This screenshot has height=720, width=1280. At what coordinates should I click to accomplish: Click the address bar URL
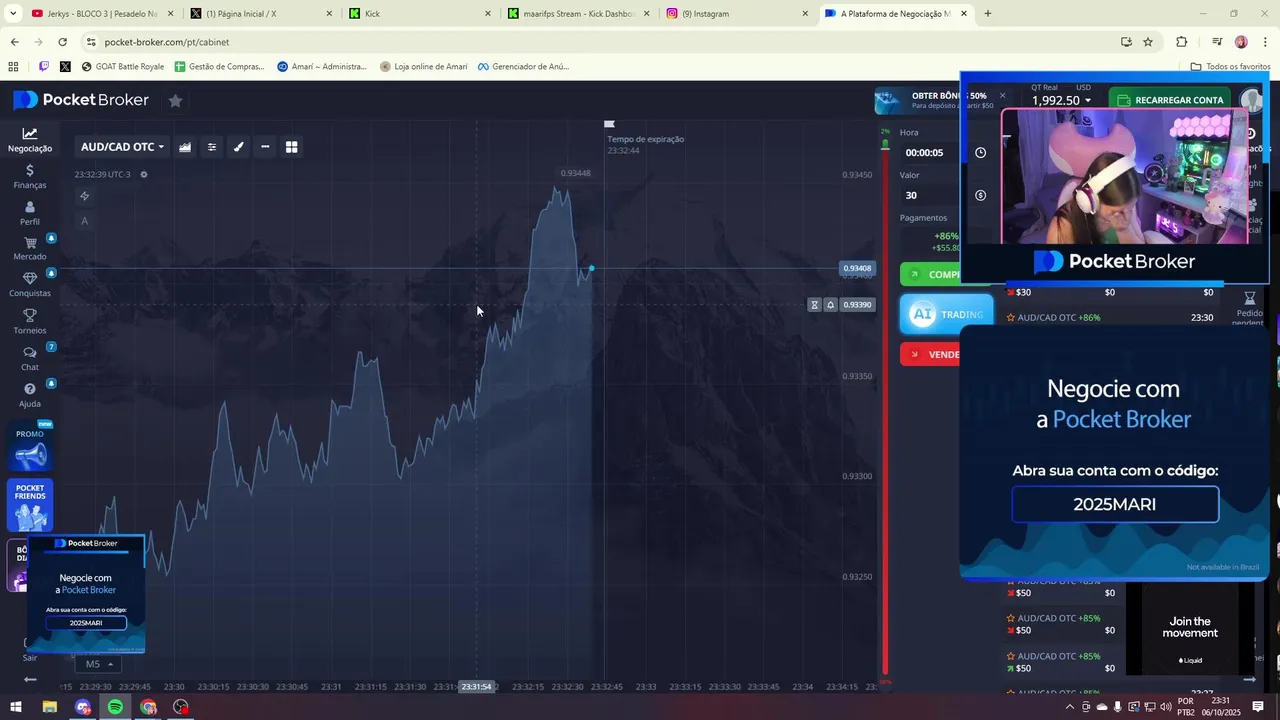167,42
